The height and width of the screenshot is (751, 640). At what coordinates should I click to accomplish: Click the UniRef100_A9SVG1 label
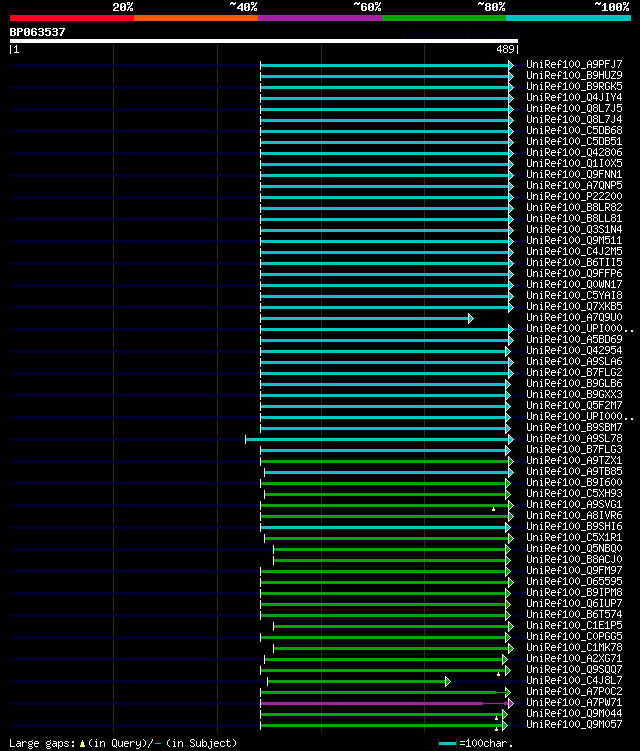tap(574, 505)
